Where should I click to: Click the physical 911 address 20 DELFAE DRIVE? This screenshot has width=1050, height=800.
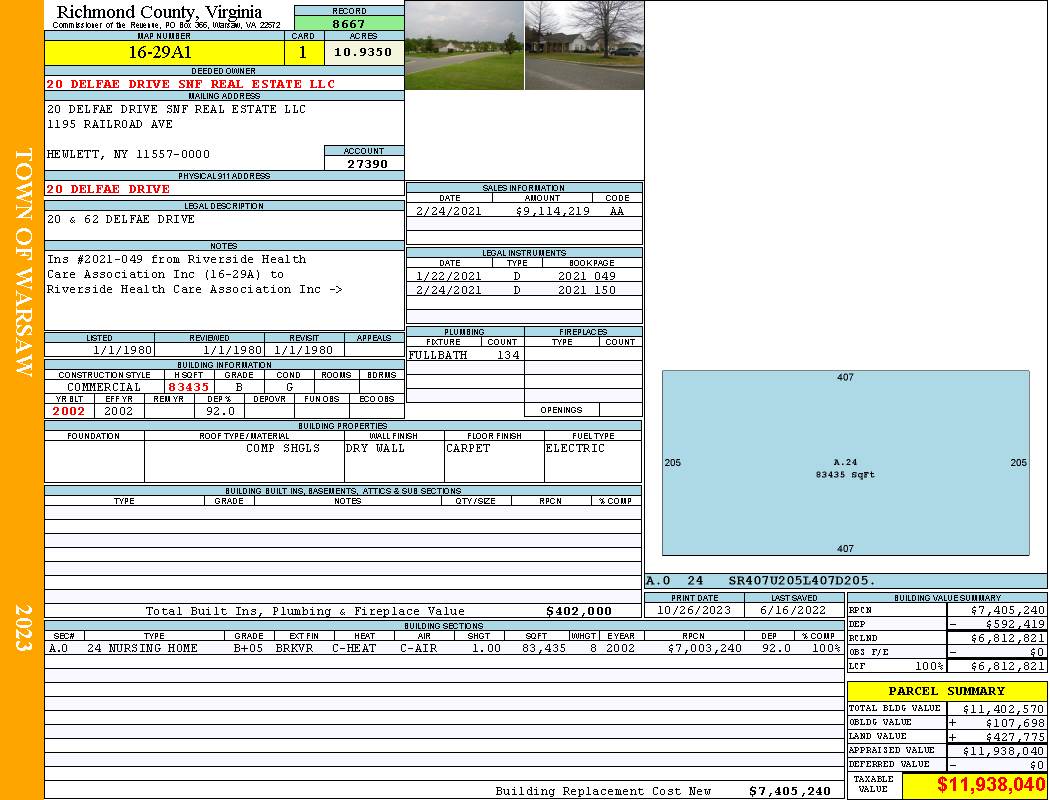[108, 188]
